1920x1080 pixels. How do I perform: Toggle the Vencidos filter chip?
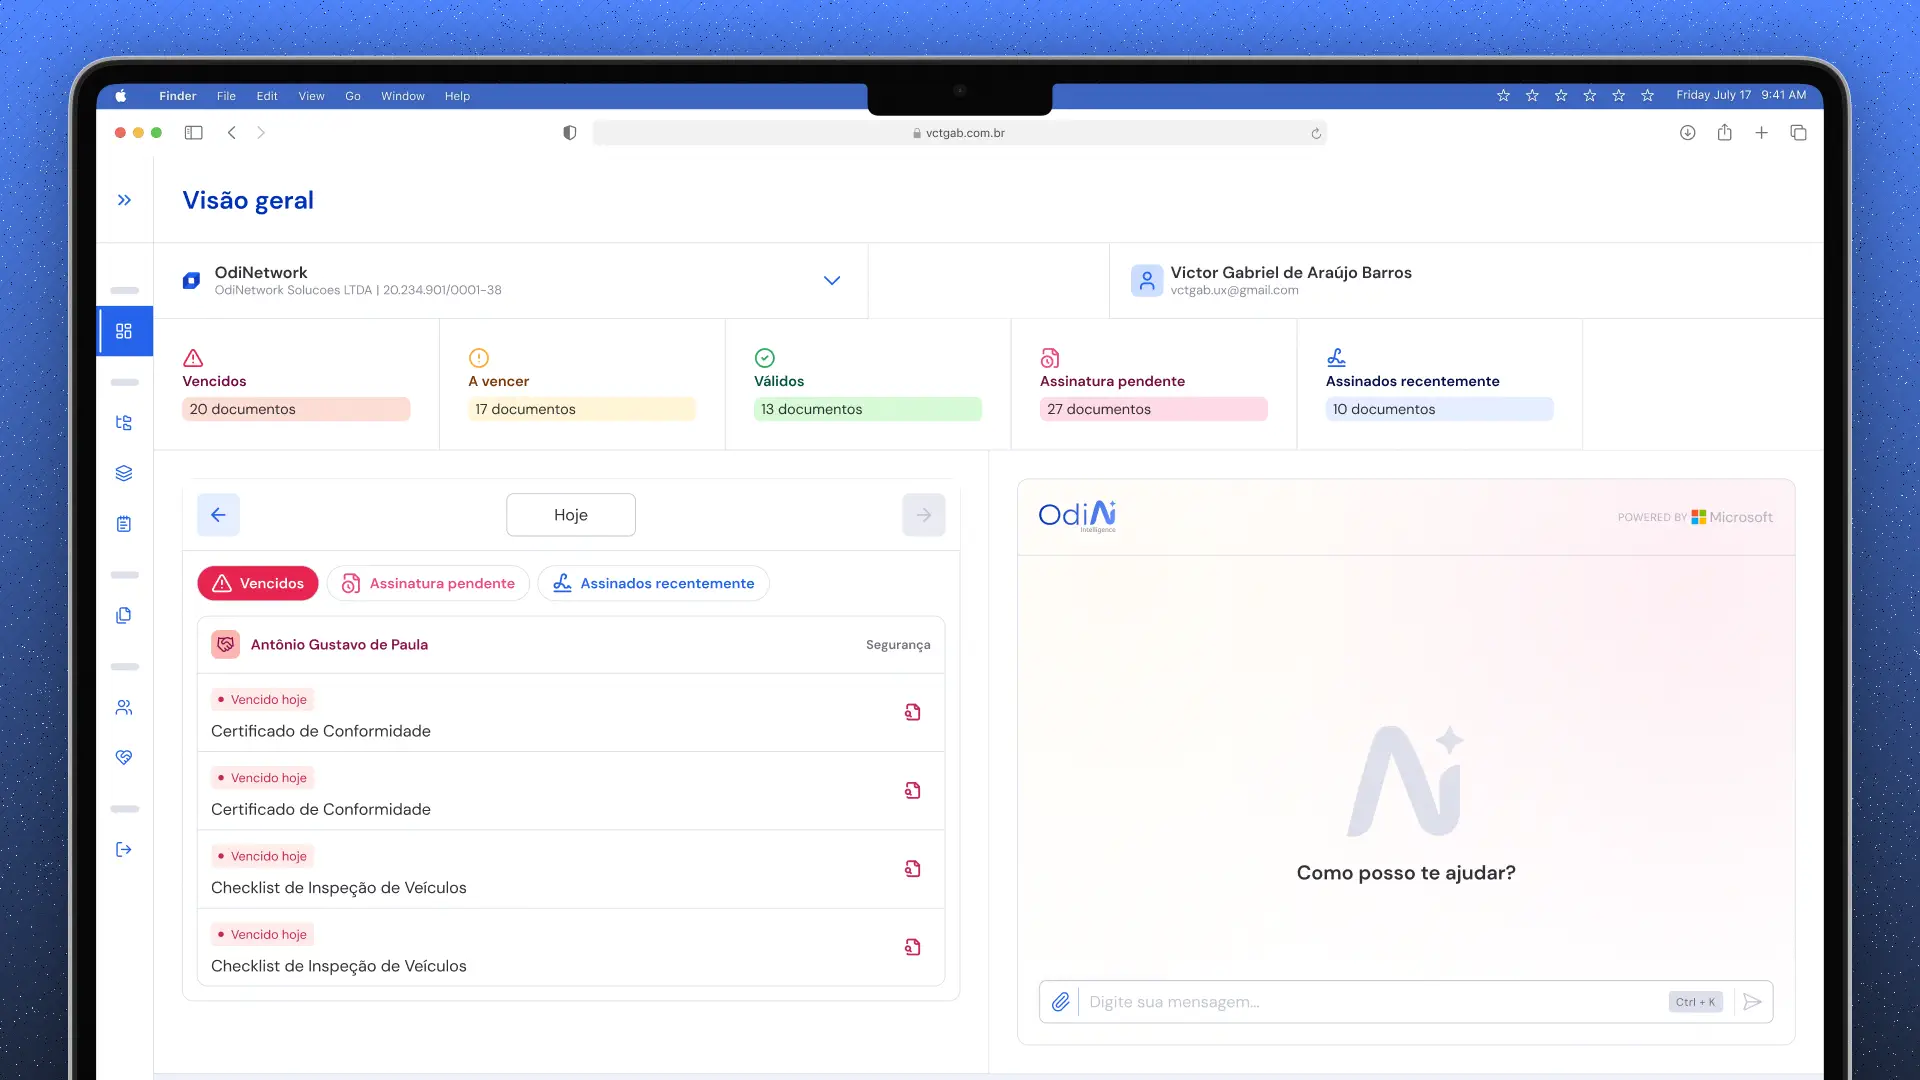[257, 583]
